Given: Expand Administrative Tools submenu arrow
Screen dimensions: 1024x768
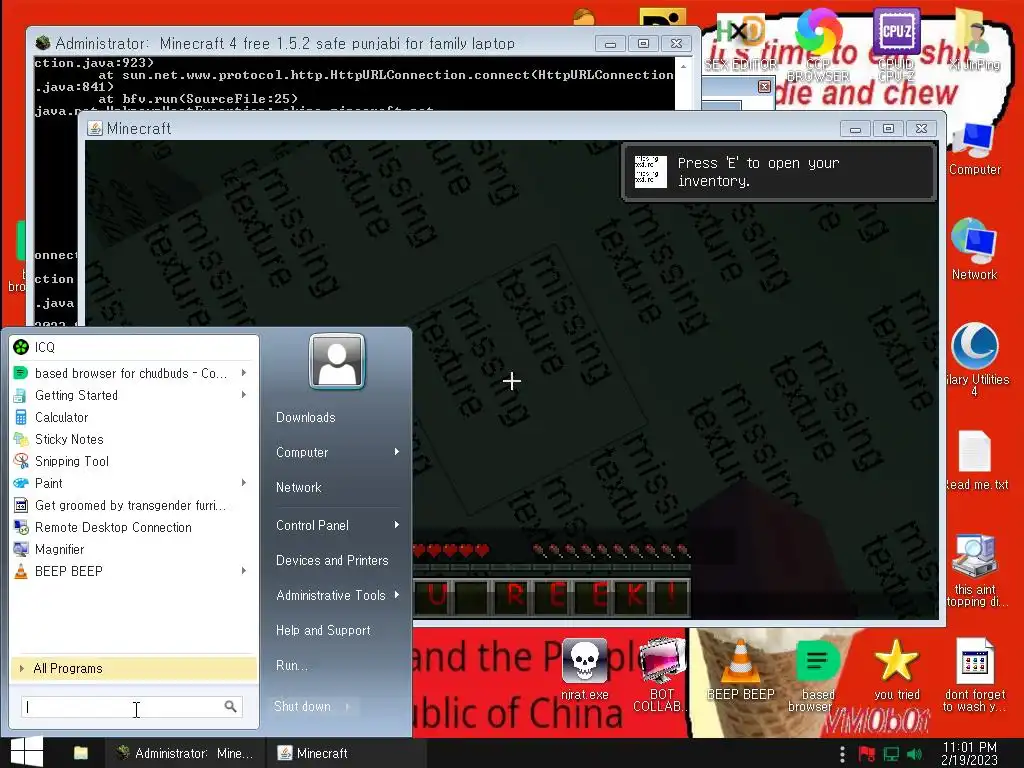Looking at the screenshot, I should tap(396, 595).
